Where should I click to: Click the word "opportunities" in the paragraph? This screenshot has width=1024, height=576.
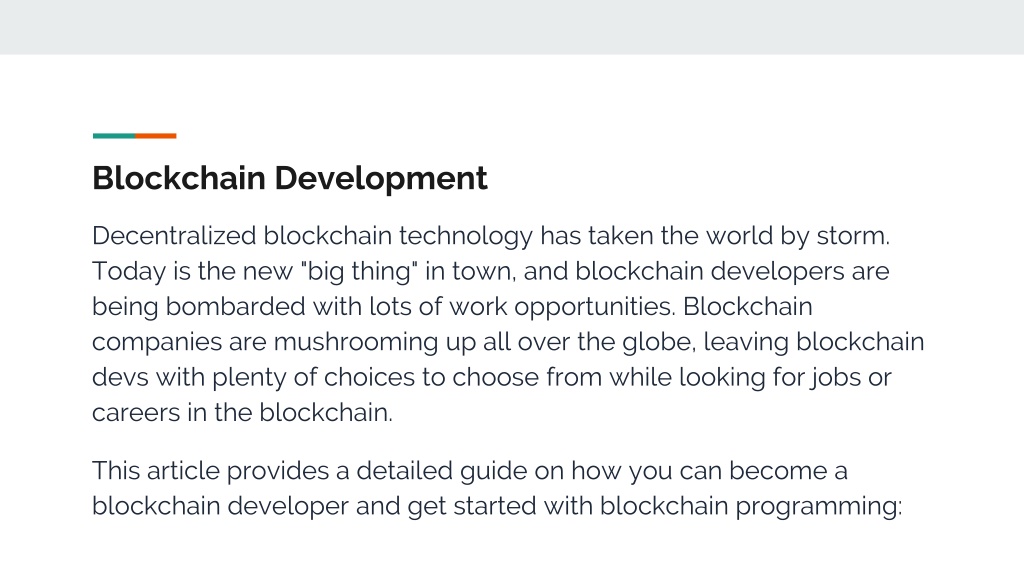point(595,308)
